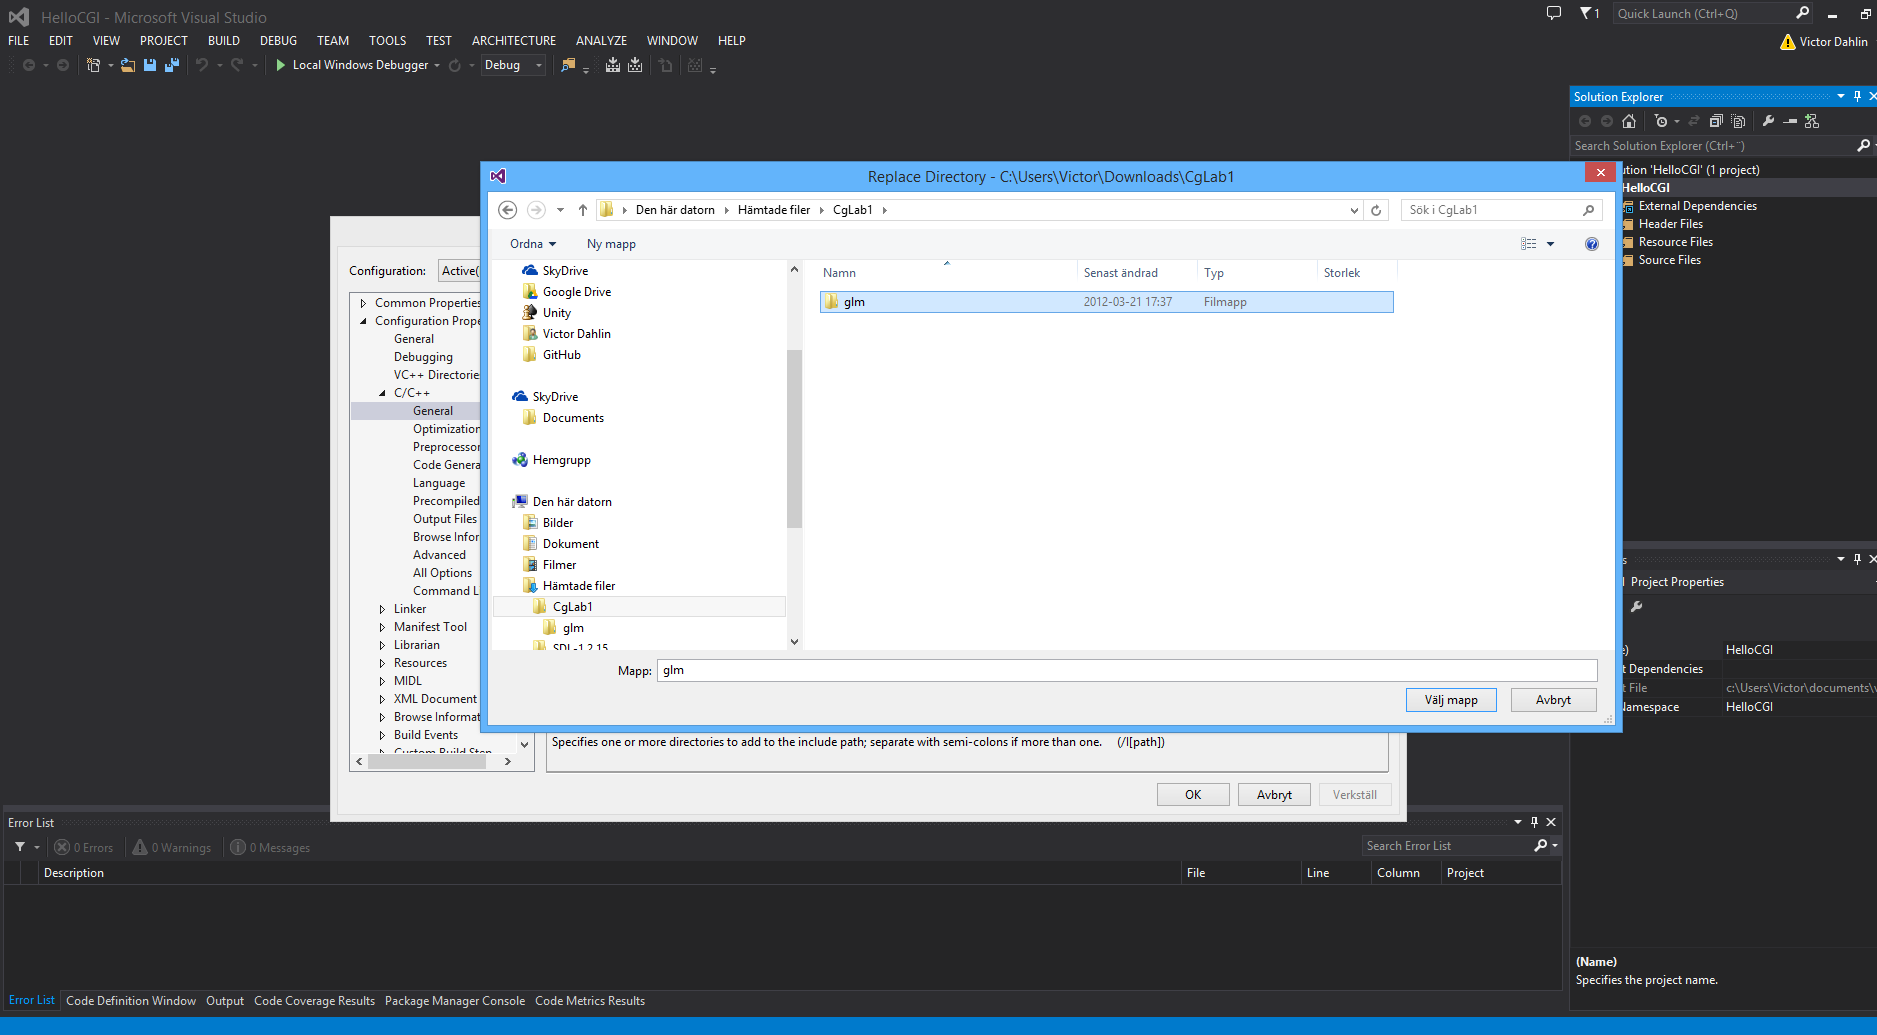Open the view options dropdown arrow

[x=1551, y=244]
